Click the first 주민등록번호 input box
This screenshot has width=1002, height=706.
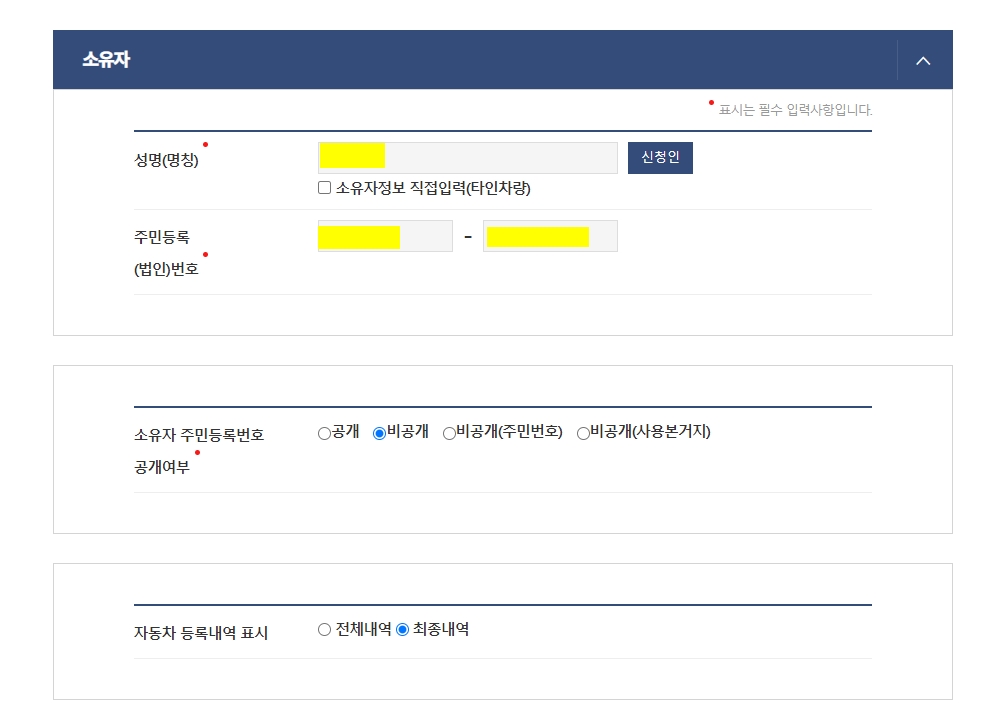(385, 237)
